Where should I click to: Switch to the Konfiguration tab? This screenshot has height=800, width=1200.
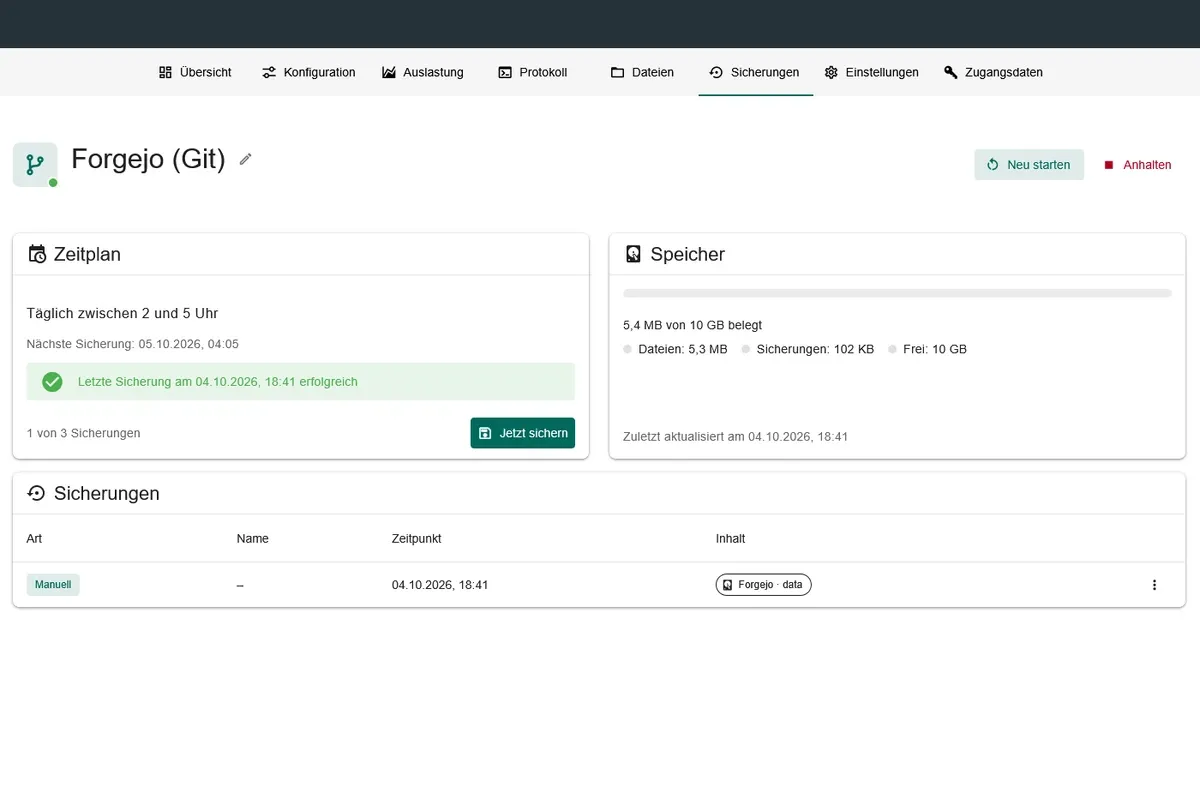(x=308, y=72)
